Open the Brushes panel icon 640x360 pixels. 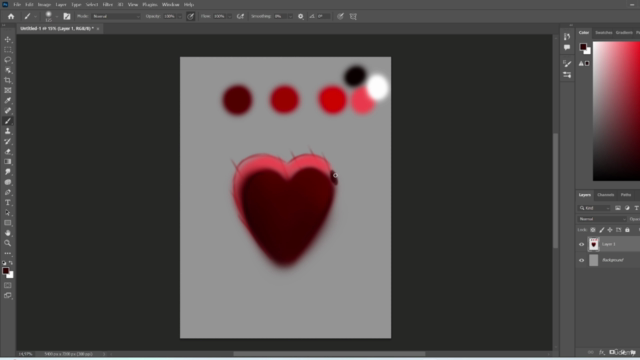tap(567, 63)
